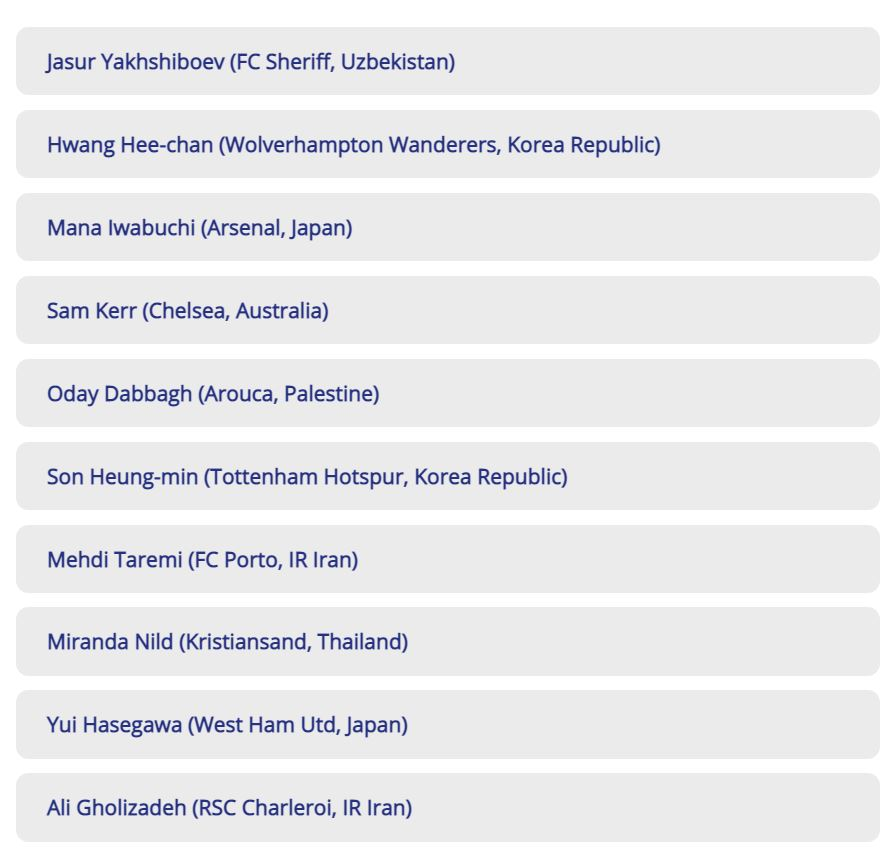
Task: Click the Arsenal, Japan player entry
Action: tap(446, 228)
